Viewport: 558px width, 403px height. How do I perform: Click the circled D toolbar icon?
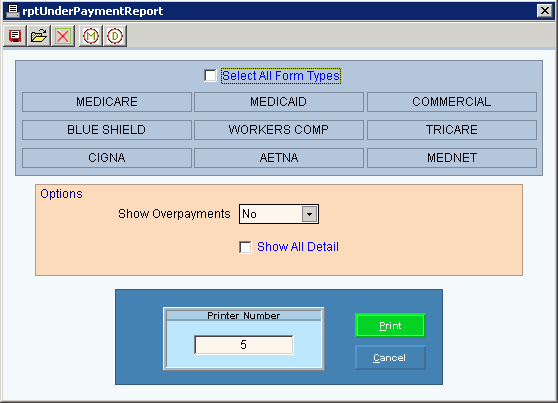pyautogui.click(x=115, y=36)
